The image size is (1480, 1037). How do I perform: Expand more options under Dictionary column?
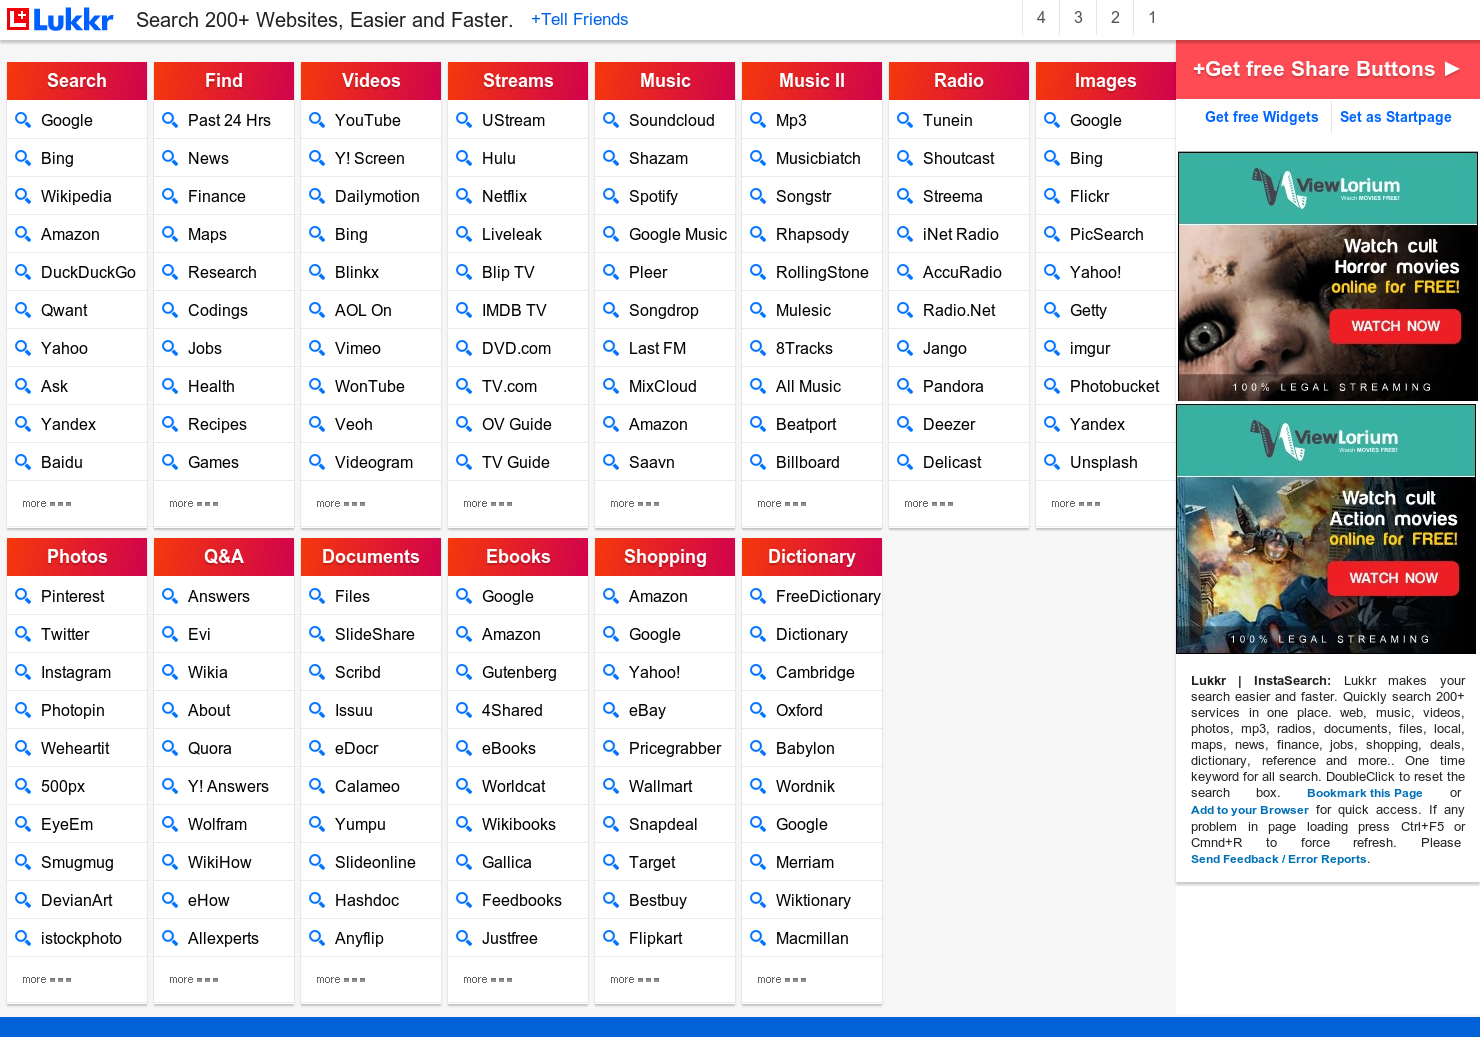click(x=781, y=980)
